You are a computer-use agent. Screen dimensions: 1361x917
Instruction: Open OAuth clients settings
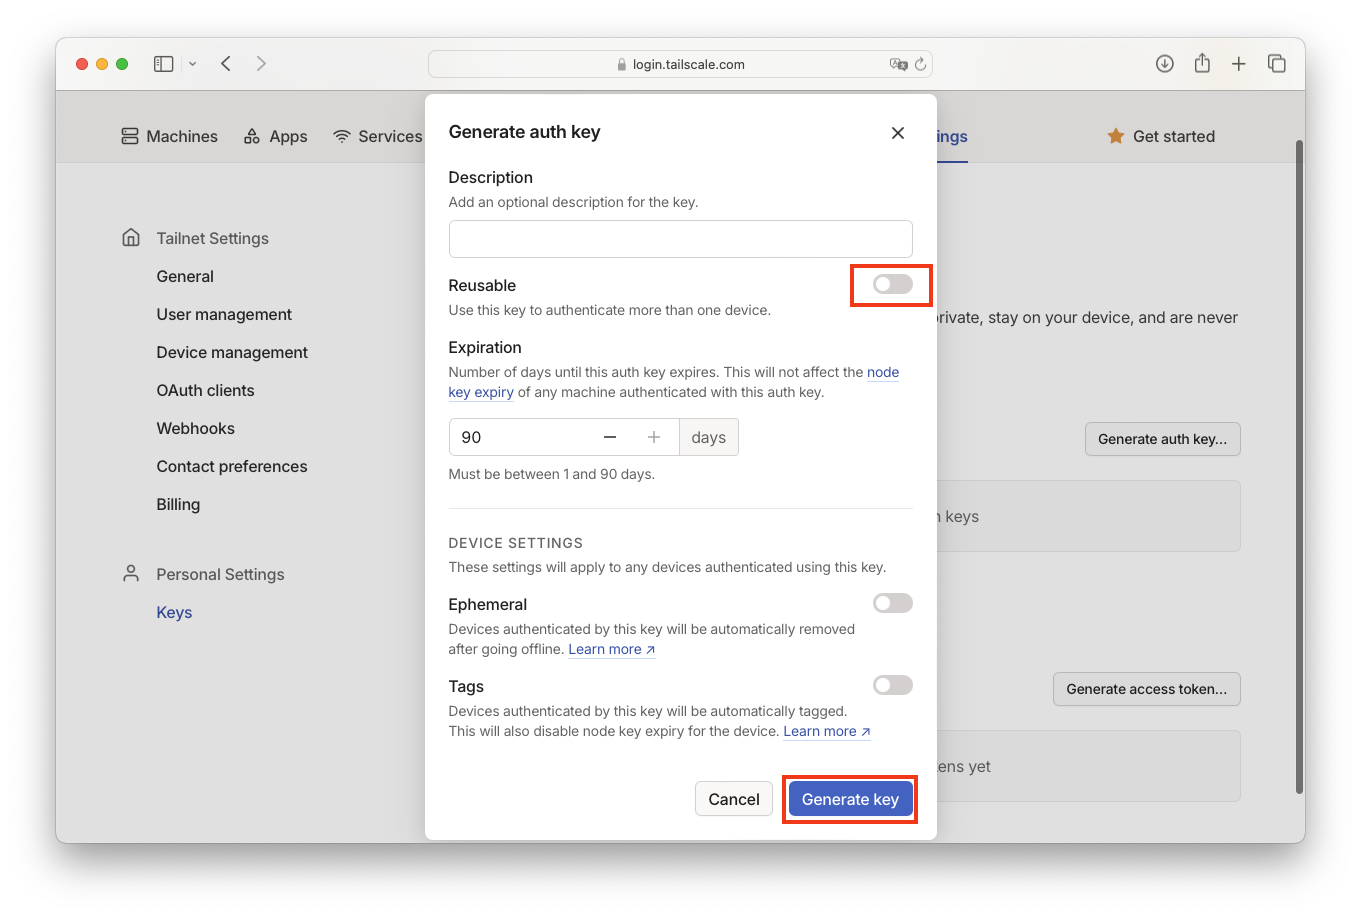click(205, 390)
